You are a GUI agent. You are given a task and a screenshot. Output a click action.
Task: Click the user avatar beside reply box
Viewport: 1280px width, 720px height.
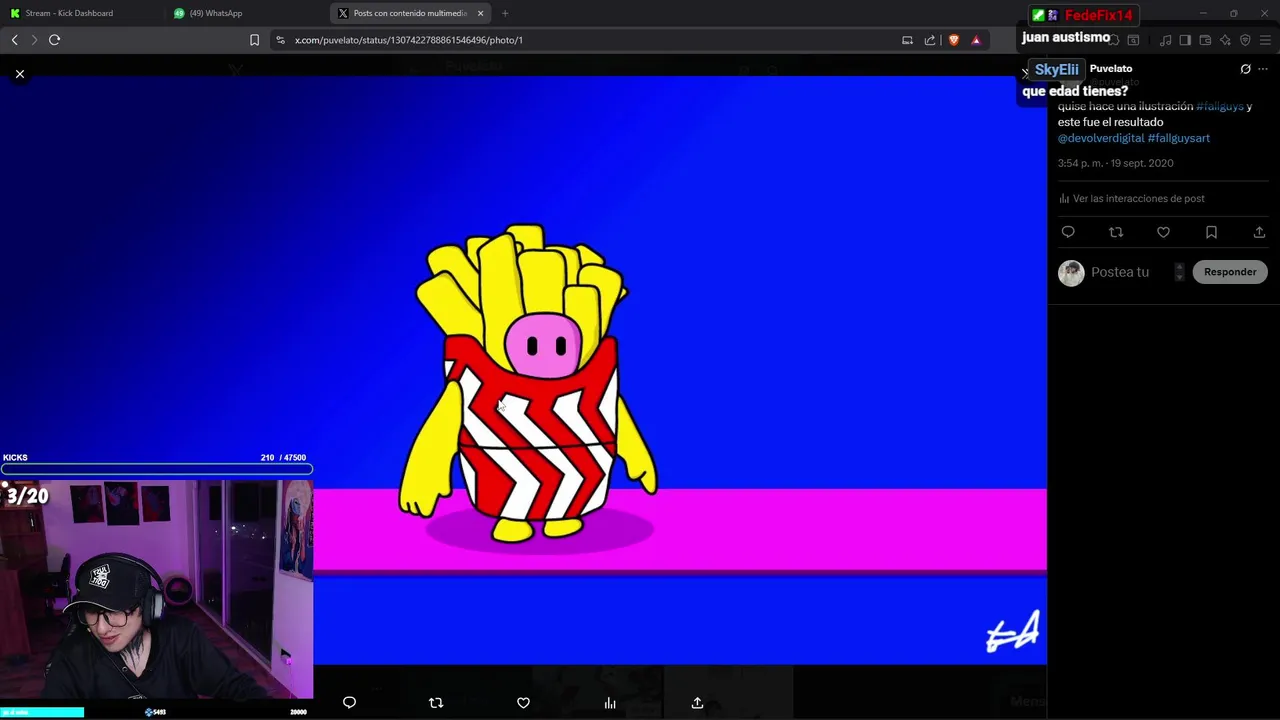[1071, 273]
